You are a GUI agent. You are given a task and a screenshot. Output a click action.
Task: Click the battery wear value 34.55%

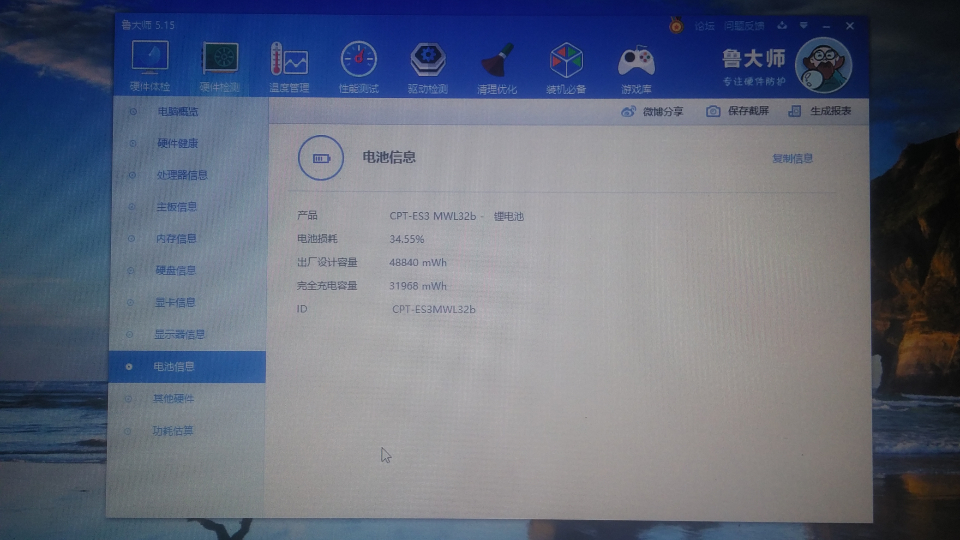(x=407, y=239)
